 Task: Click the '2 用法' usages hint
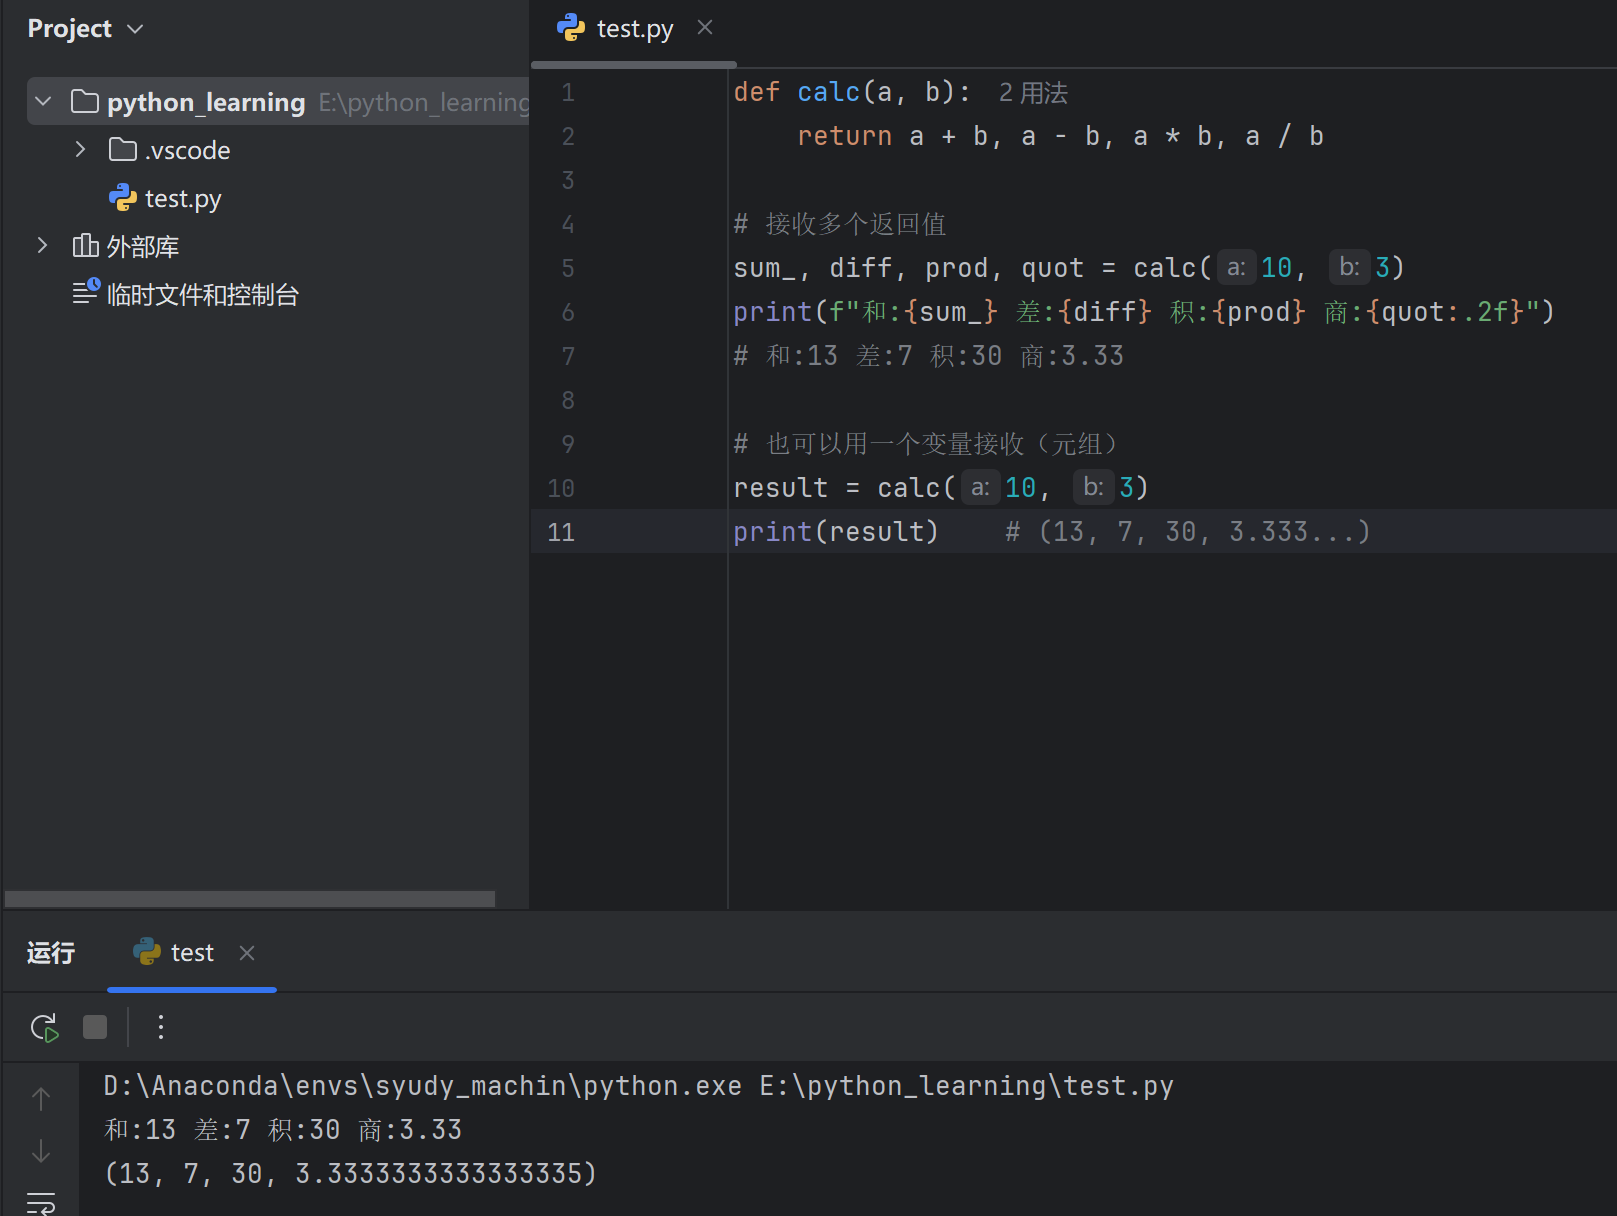click(x=1033, y=93)
